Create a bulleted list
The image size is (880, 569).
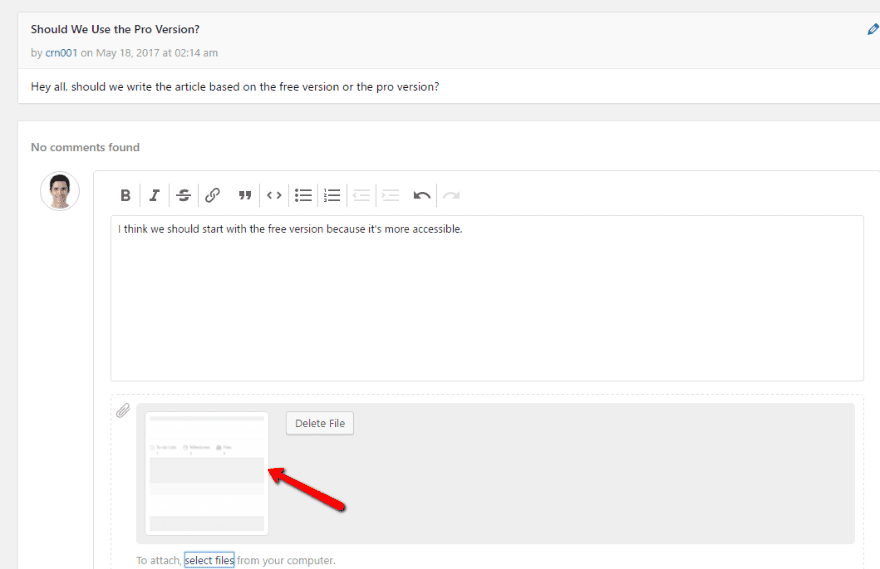303,195
